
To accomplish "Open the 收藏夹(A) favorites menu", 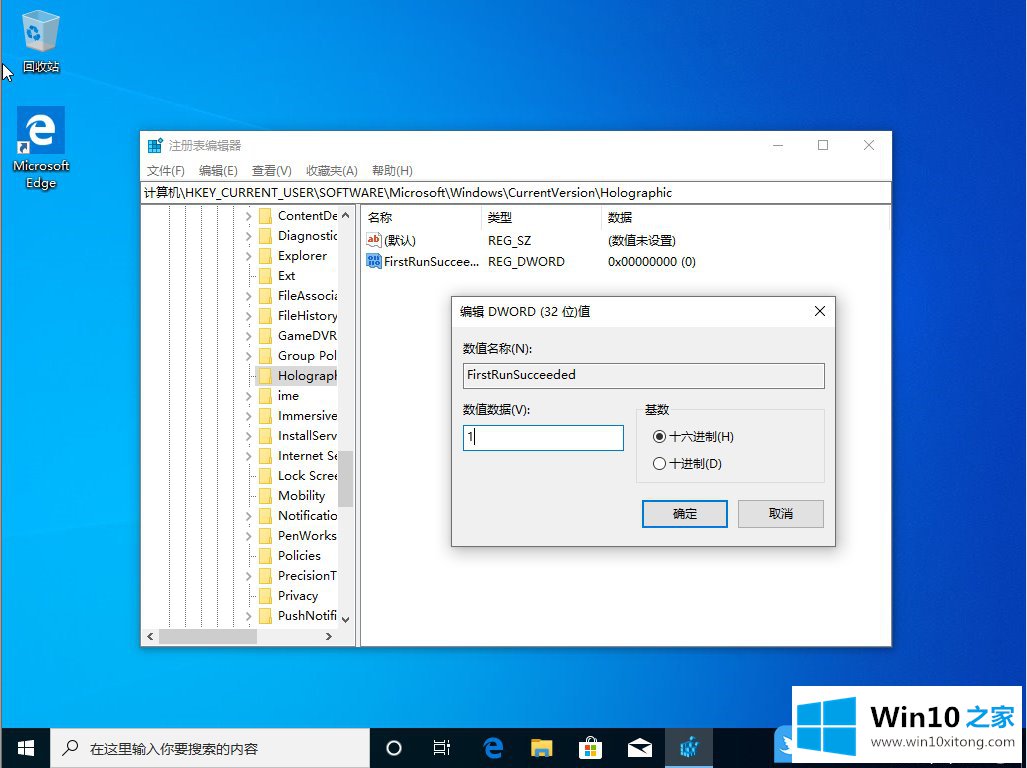I will 331,171.
